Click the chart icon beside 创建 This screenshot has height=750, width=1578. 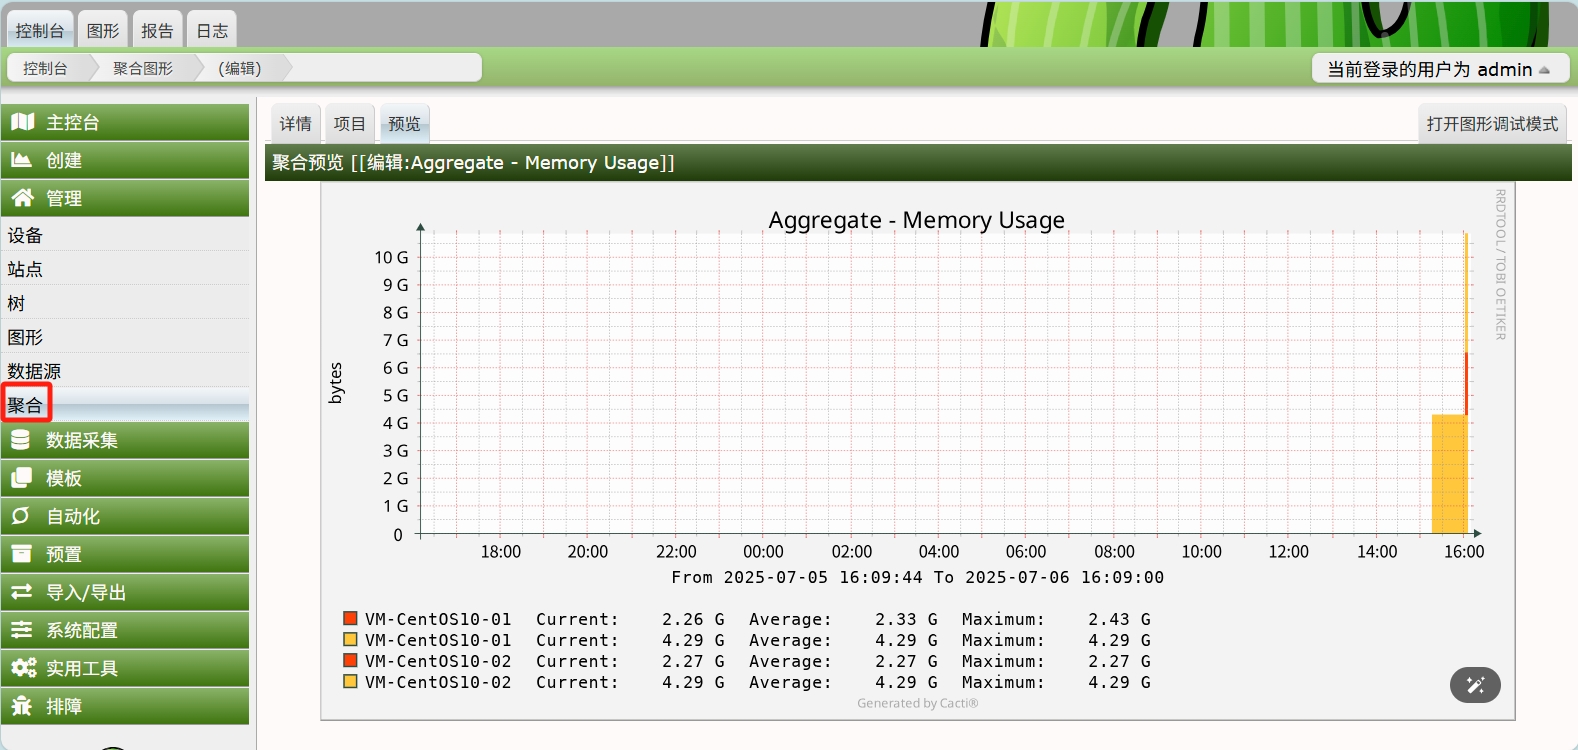coord(22,160)
